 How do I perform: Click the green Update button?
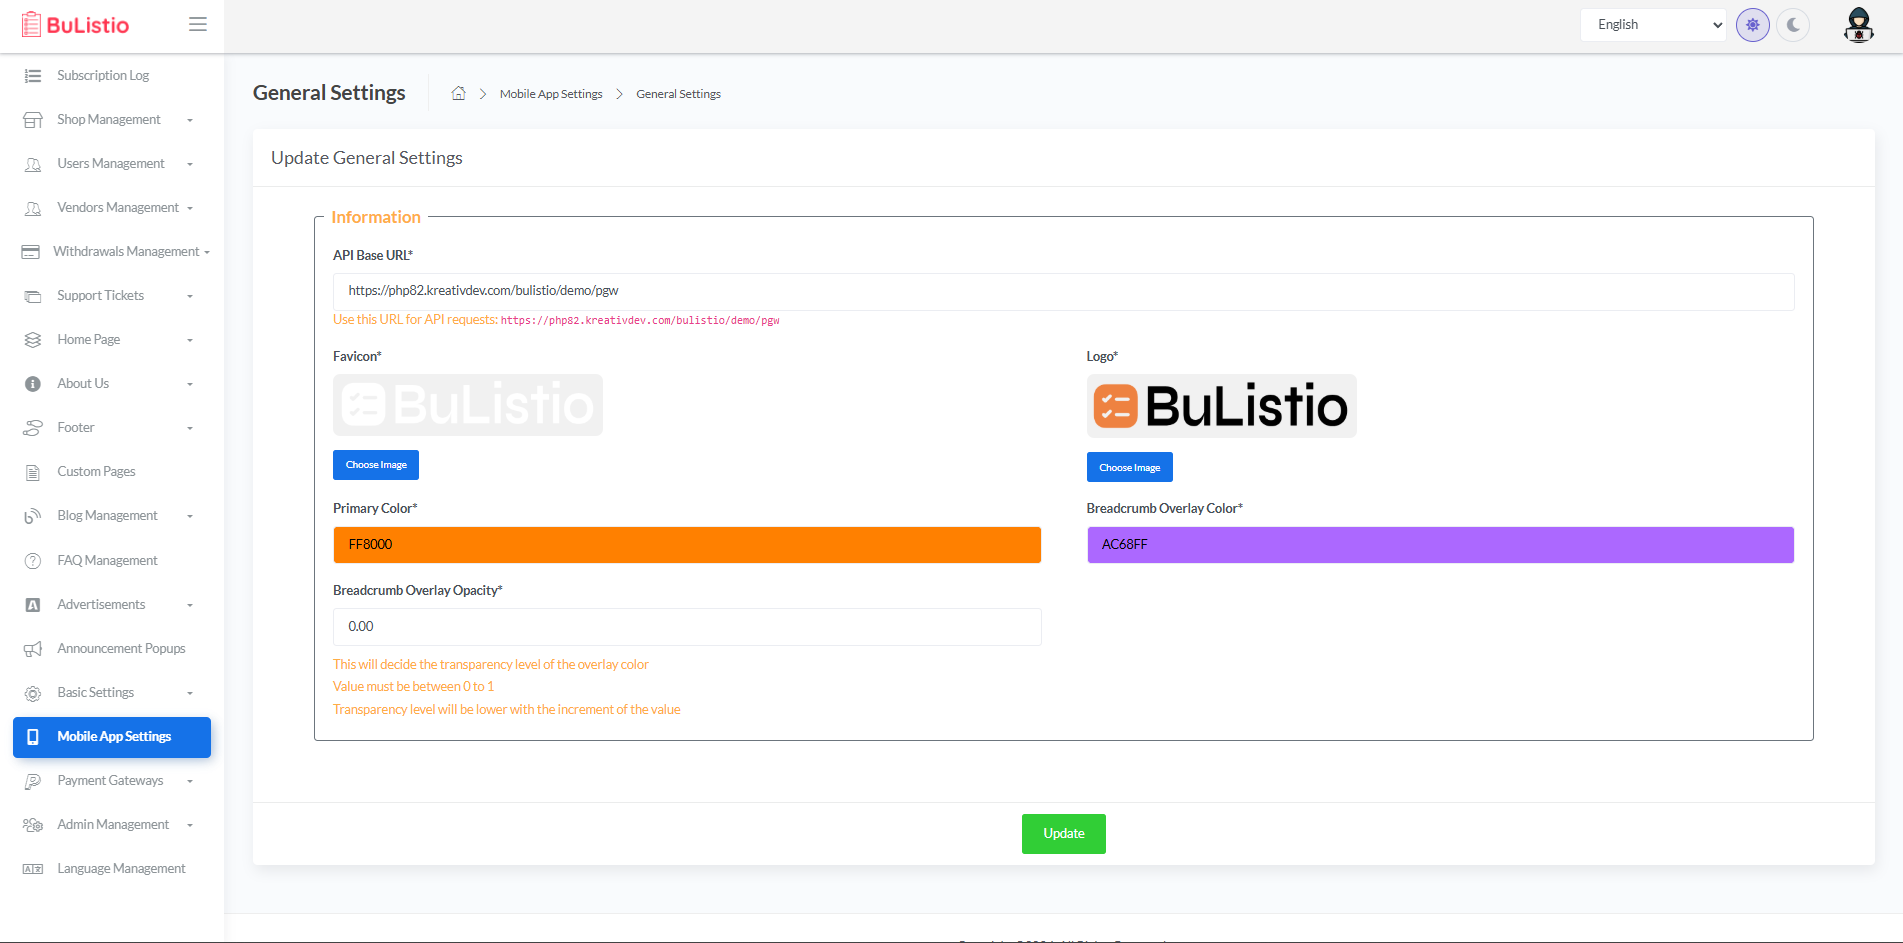coord(1064,834)
